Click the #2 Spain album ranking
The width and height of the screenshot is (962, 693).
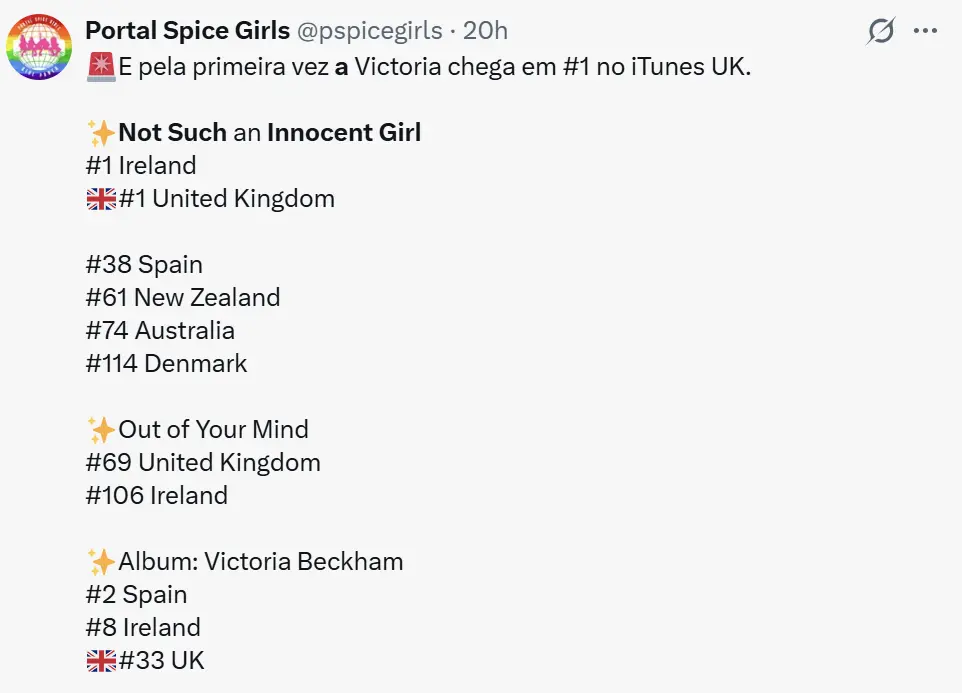point(136,595)
